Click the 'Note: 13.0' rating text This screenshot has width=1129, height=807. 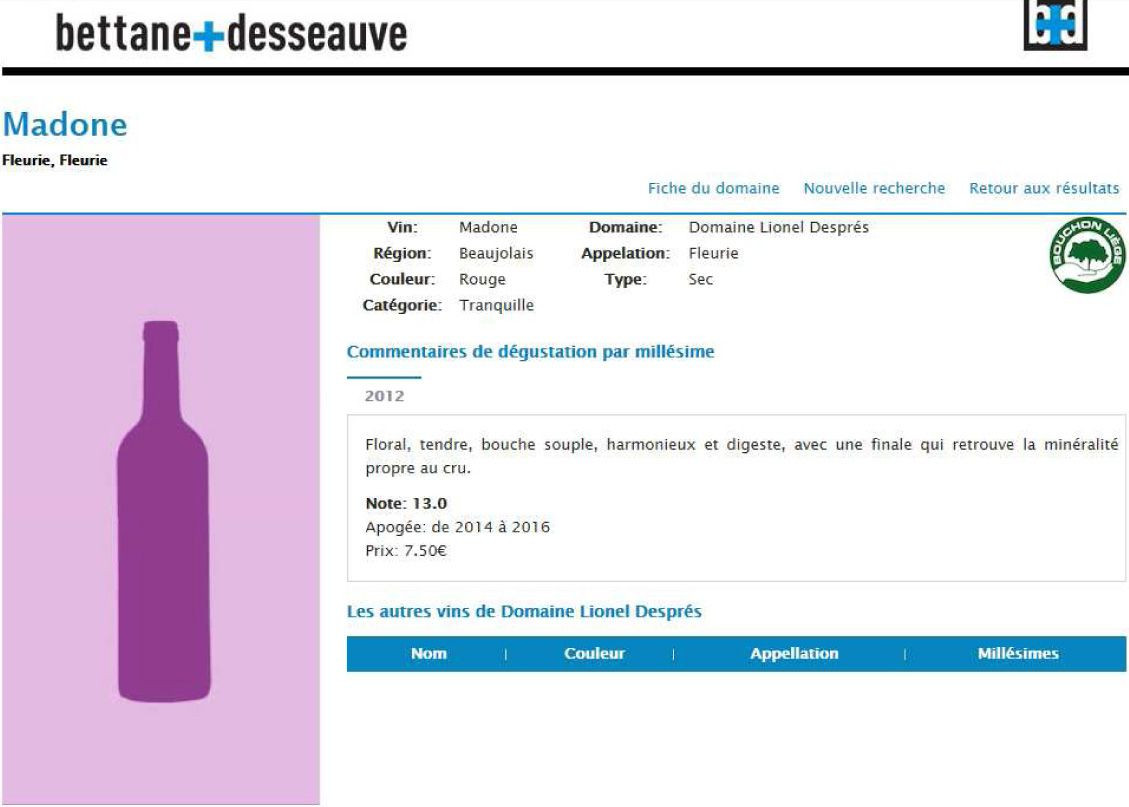click(406, 503)
